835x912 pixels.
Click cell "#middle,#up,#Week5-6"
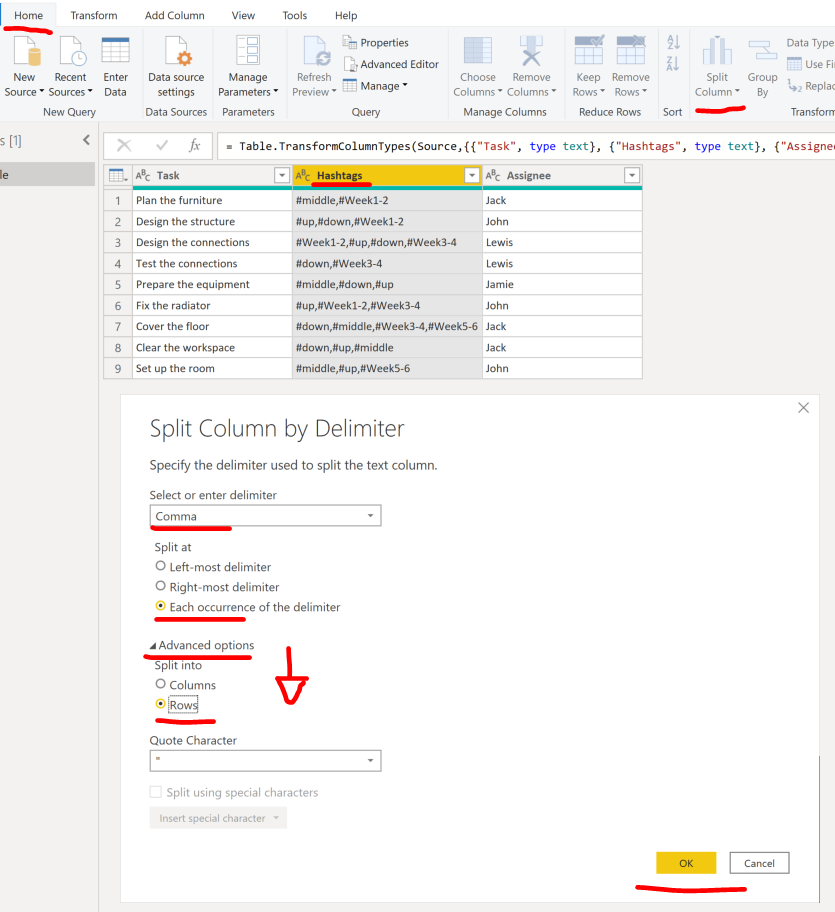[x=387, y=368]
